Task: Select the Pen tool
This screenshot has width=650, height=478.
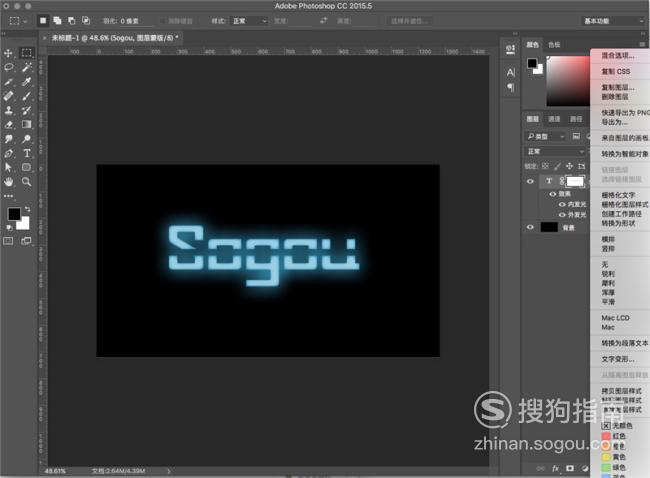Action: (x=8, y=153)
